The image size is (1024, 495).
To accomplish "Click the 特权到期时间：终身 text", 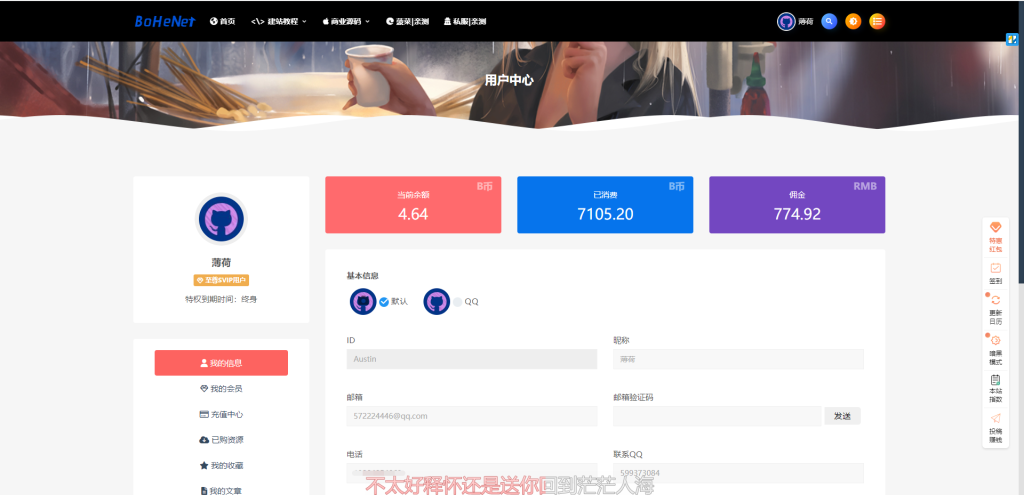I will (221, 299).
